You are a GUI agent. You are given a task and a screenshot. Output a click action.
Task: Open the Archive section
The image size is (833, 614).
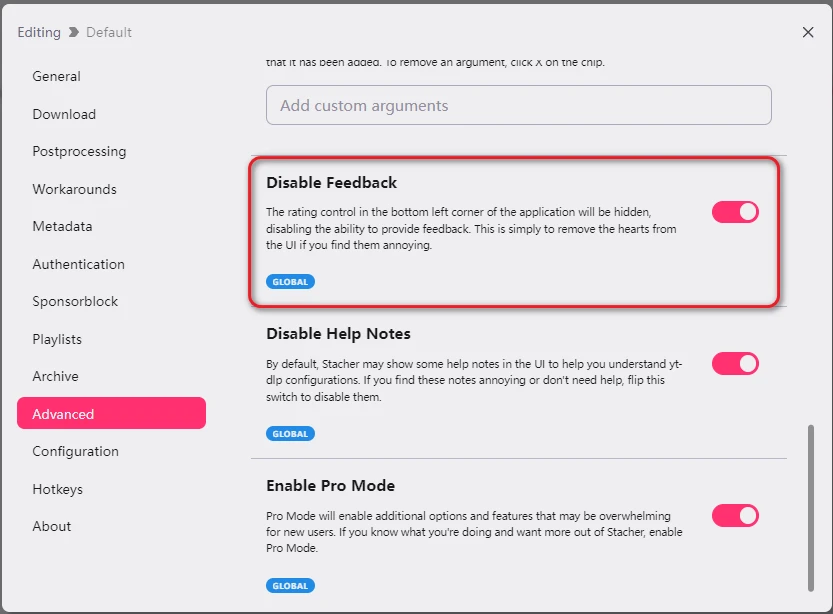click(55, 376)
